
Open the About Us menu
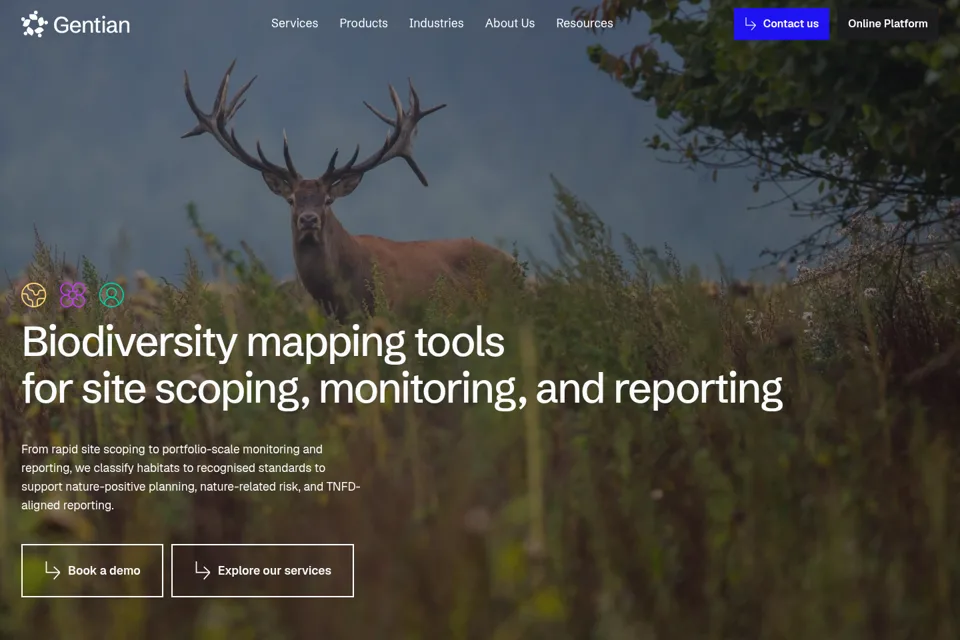coord(510,23)
